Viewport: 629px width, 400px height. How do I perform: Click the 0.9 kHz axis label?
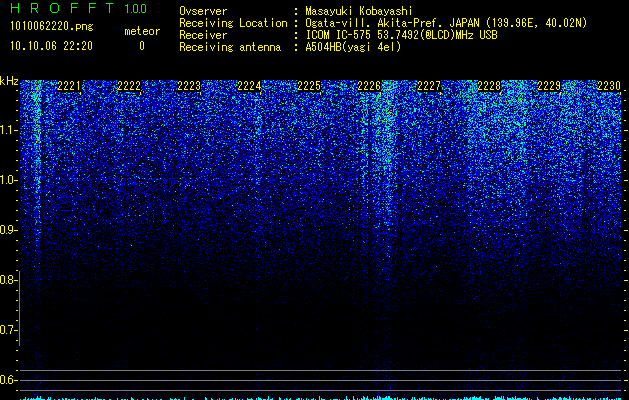click(x=8, y=230)
